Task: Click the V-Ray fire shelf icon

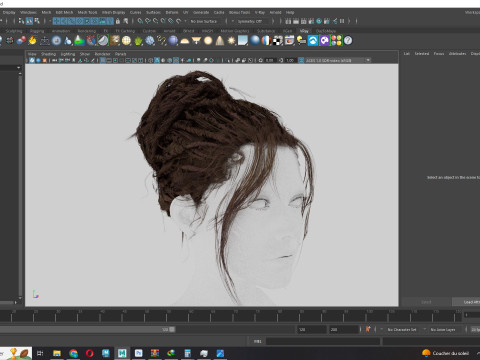Action: coord(33,41)
